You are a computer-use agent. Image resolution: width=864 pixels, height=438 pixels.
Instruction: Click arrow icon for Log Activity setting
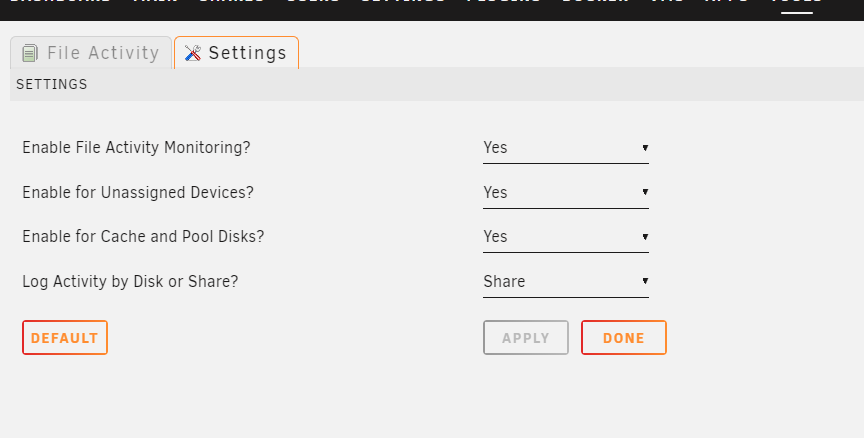pyautogui.click(x=645, y=282)
